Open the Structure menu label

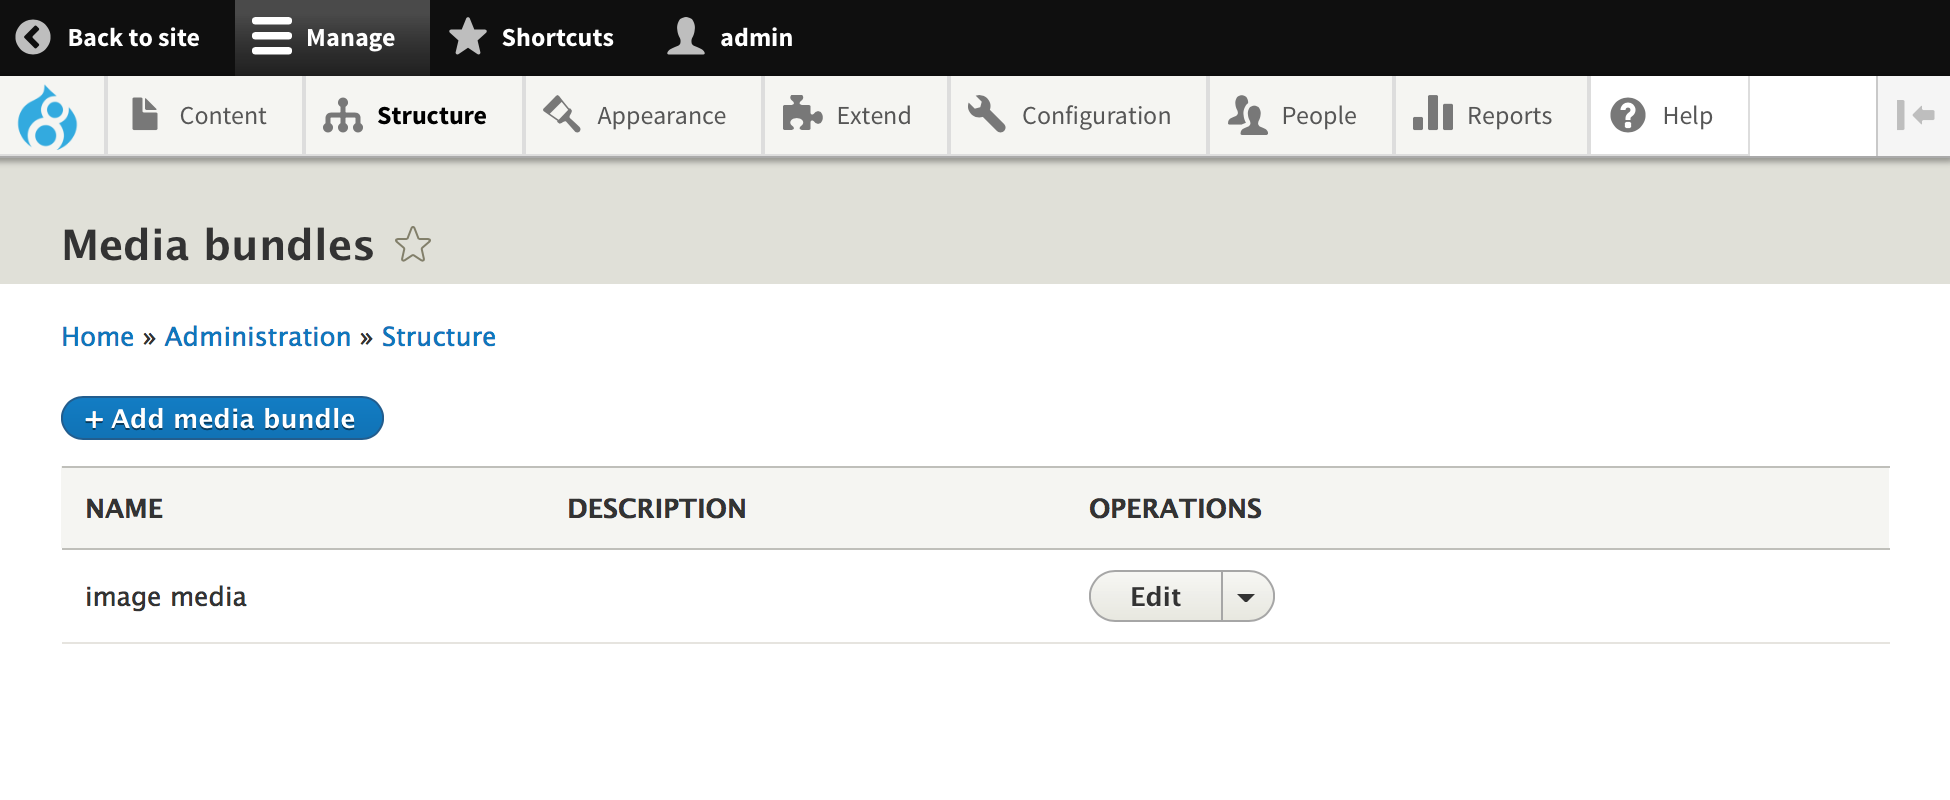click(432, 116)
